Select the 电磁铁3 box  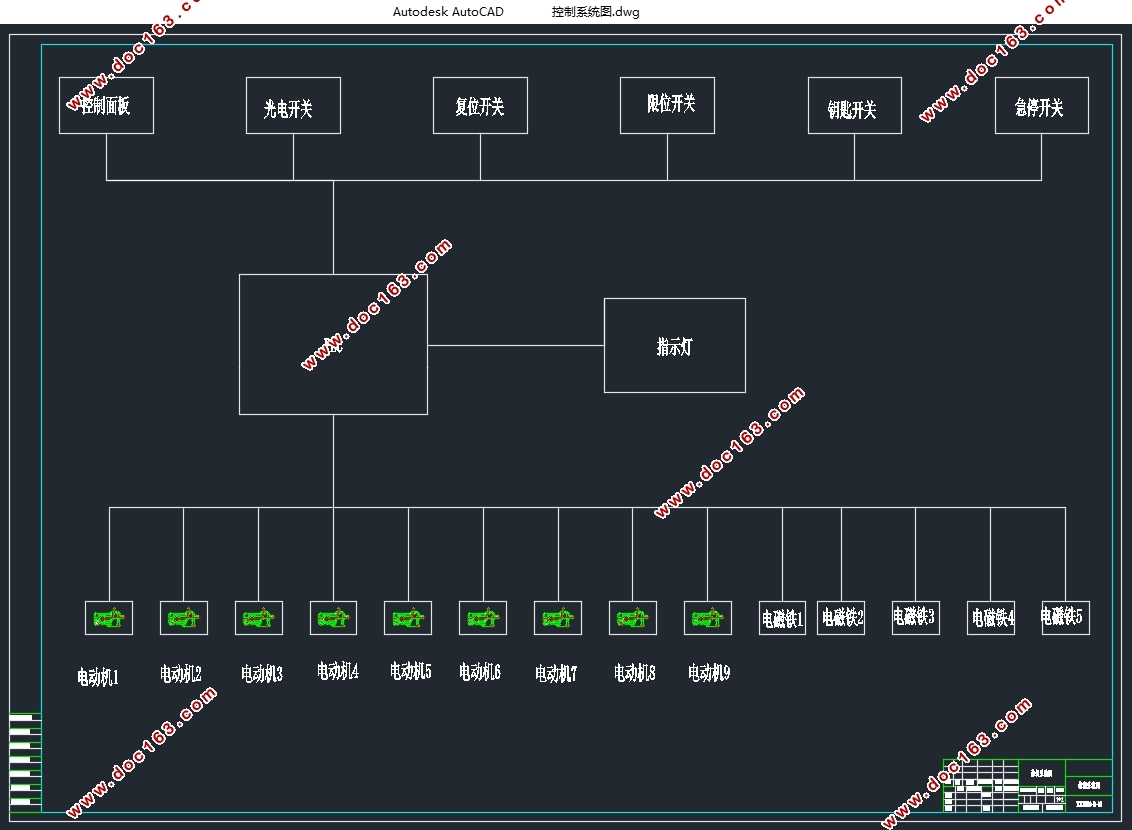click(x=915, y=617)
